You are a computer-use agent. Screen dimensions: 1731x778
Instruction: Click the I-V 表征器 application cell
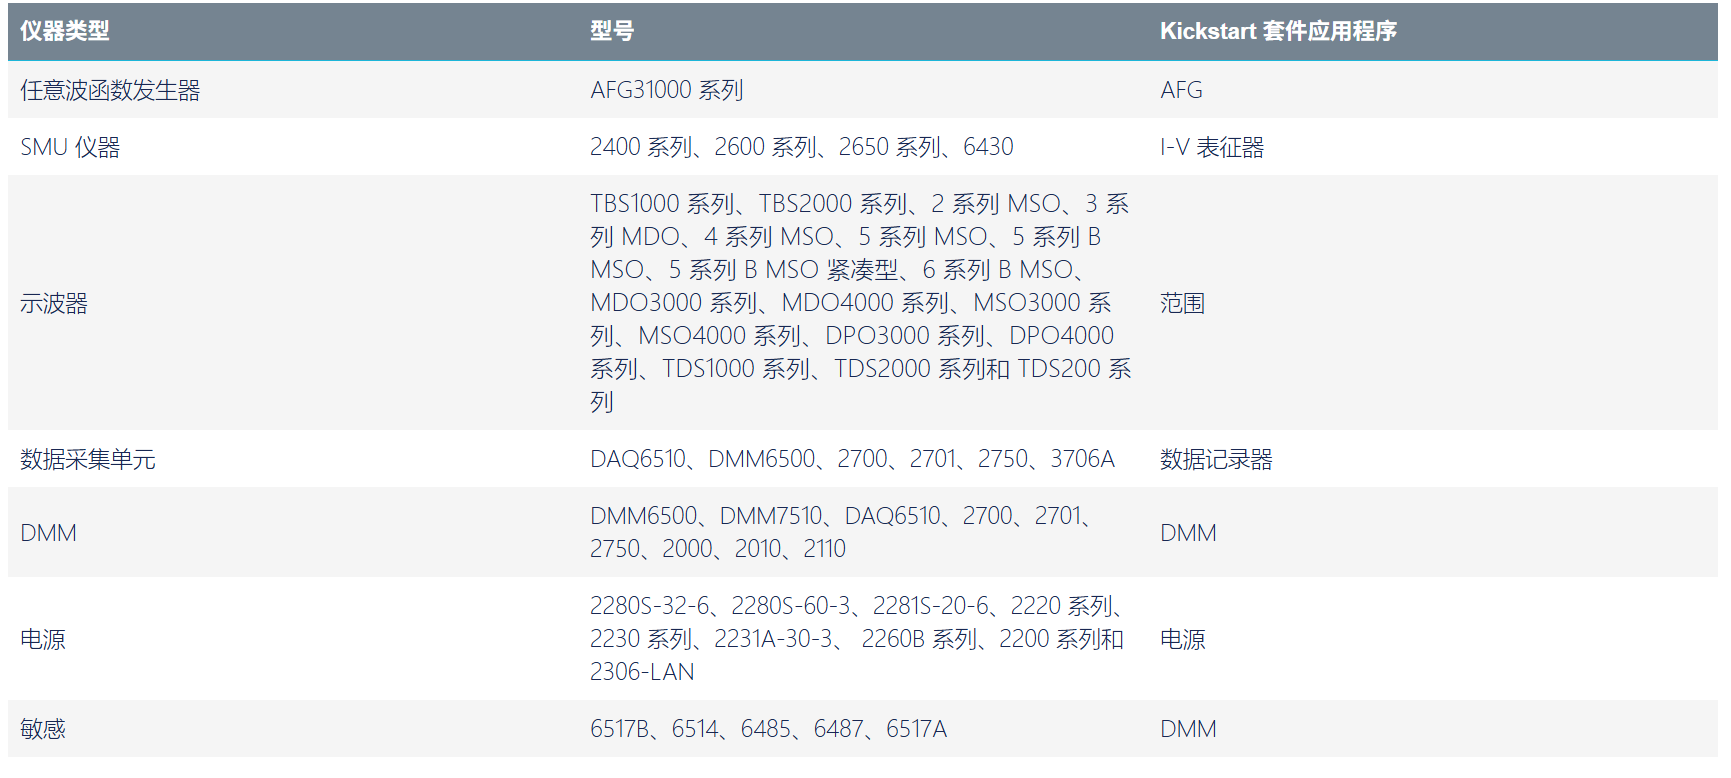(1211, 147)
